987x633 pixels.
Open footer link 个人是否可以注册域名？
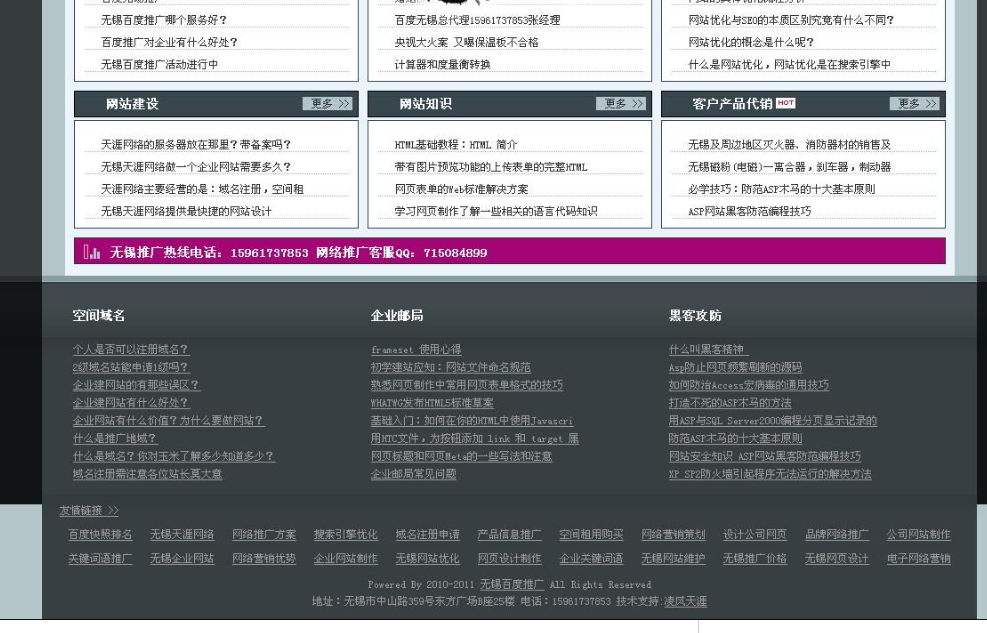point(130,349)
